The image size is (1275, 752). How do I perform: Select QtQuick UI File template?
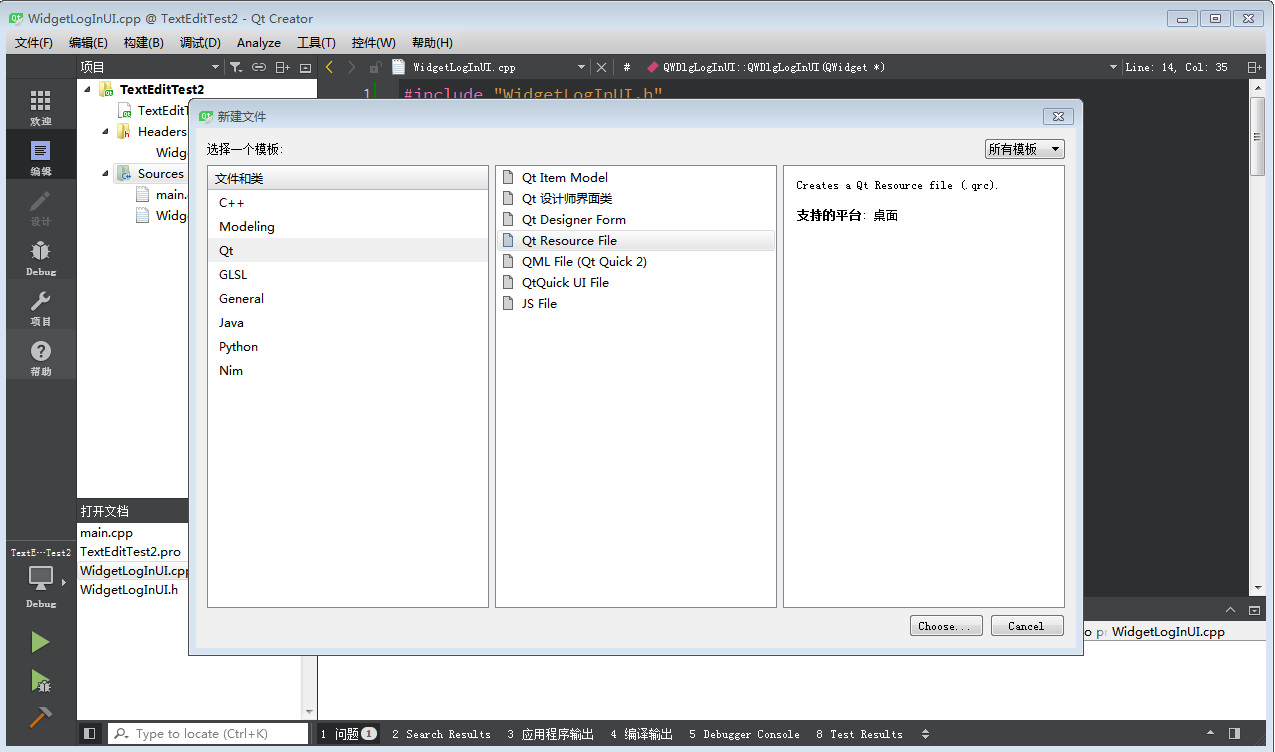[636, 282]
